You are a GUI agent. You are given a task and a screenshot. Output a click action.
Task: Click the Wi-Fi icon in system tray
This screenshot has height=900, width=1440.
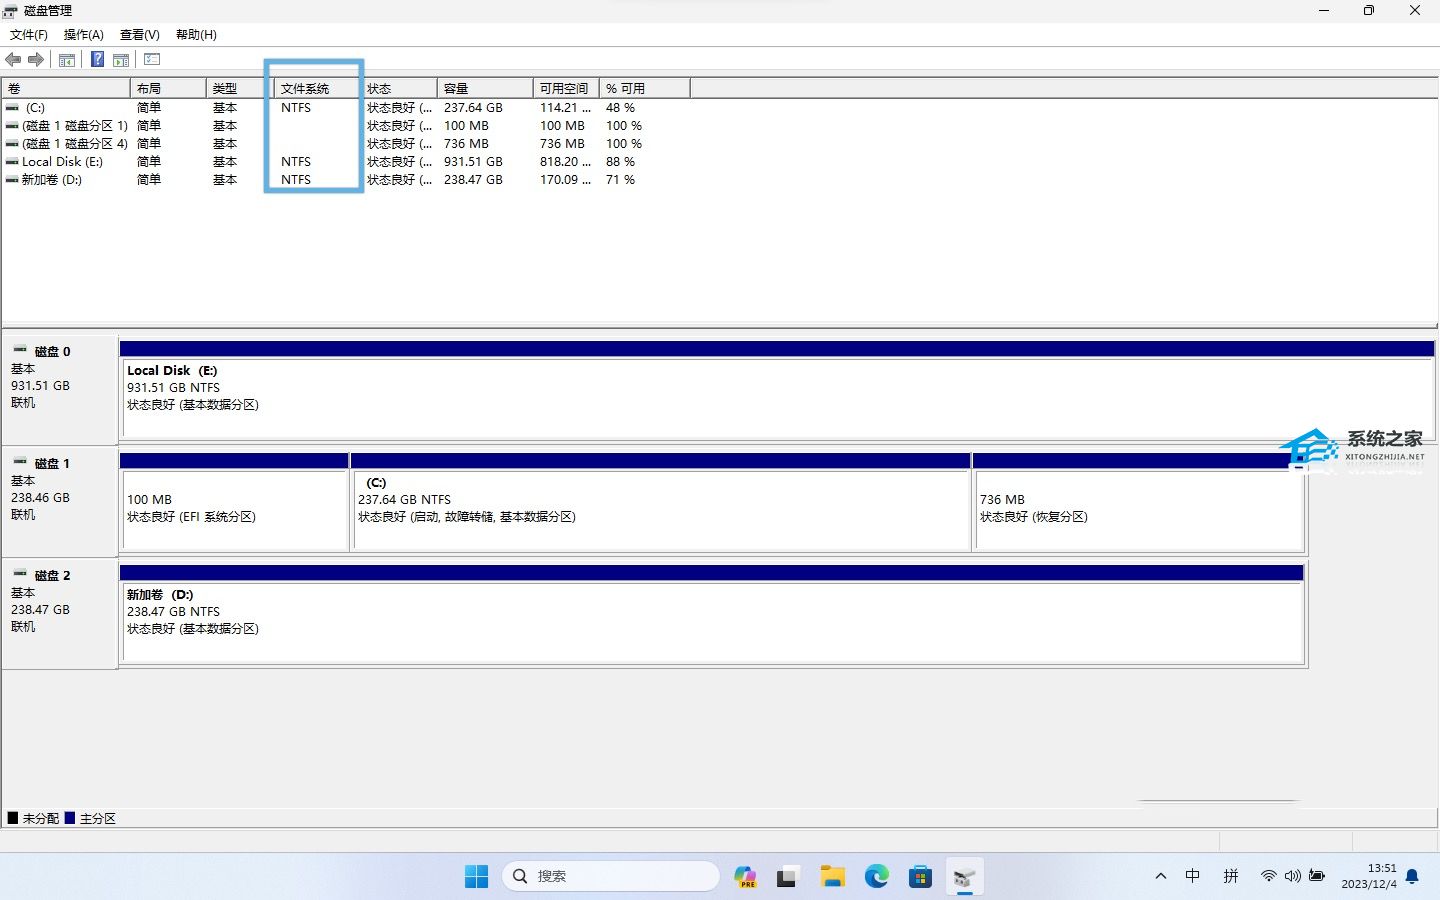(x=1268, y=876)
